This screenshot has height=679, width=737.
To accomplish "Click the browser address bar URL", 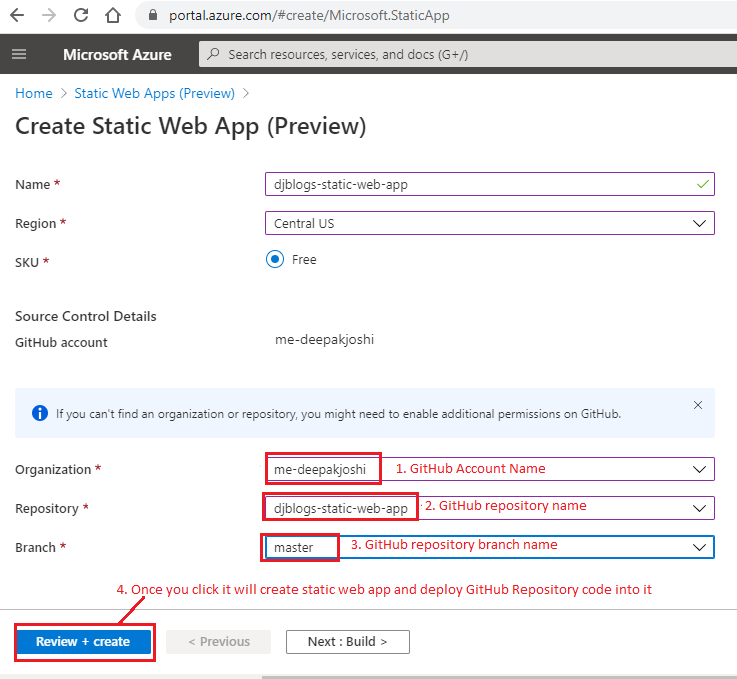I will point(309,15).
